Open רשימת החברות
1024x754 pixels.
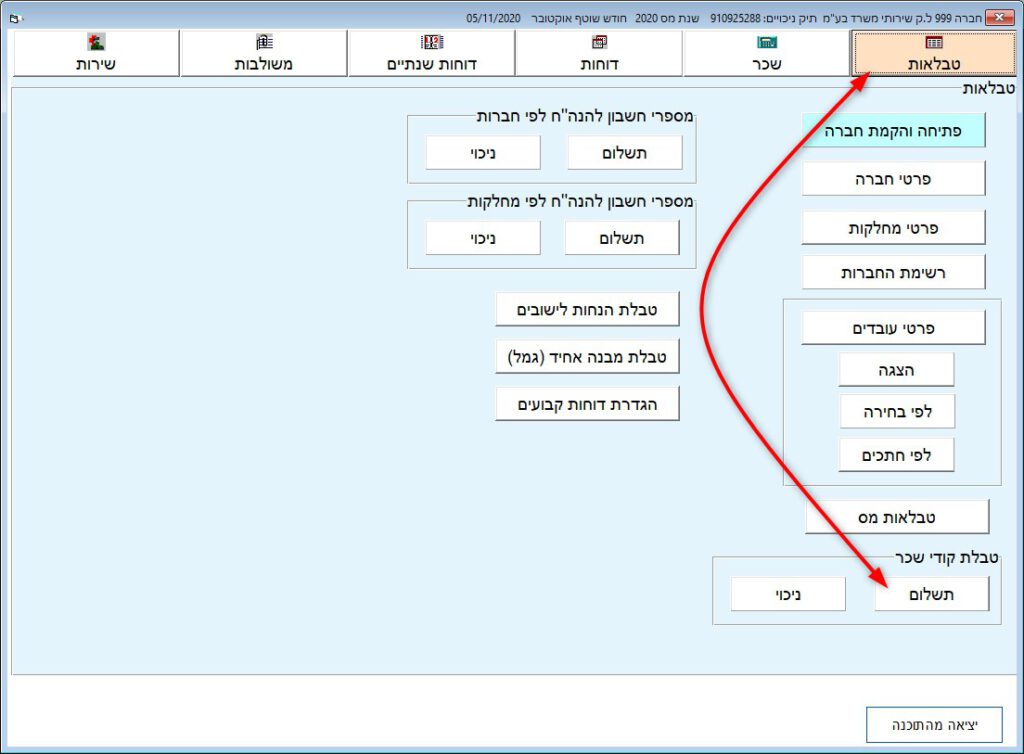893,272
